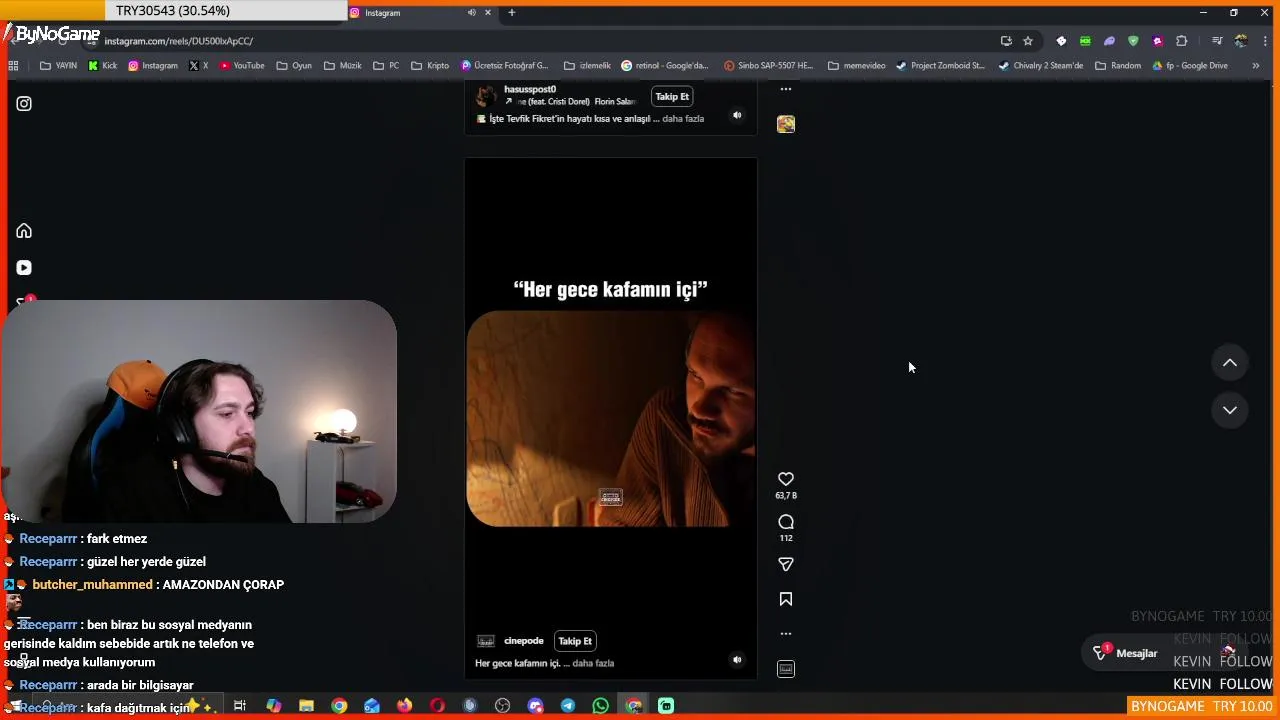Expand Tevfik Fikret caption daha fazla
The width and height of the screenshot is (1280, 720).
pyautogui.click(x=683, y=118)
